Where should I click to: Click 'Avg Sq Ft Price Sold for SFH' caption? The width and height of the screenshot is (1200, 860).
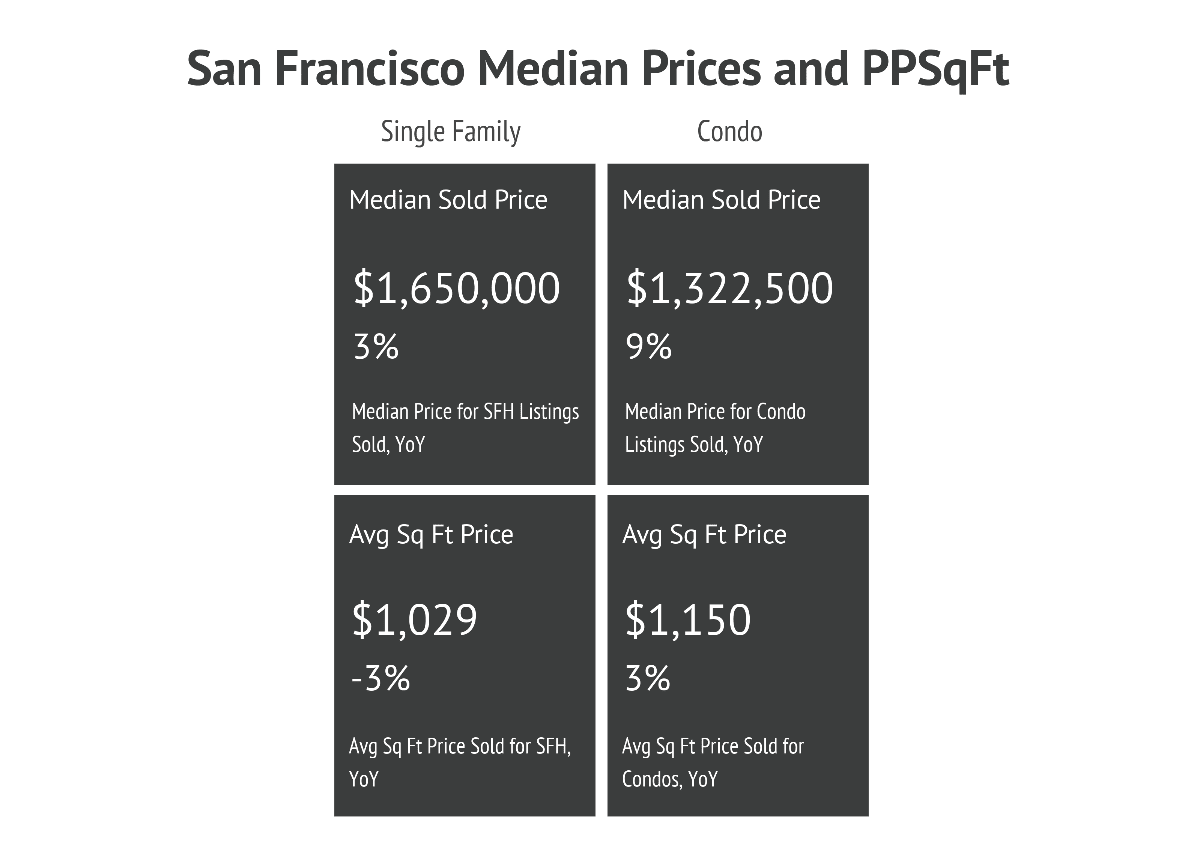460,762
